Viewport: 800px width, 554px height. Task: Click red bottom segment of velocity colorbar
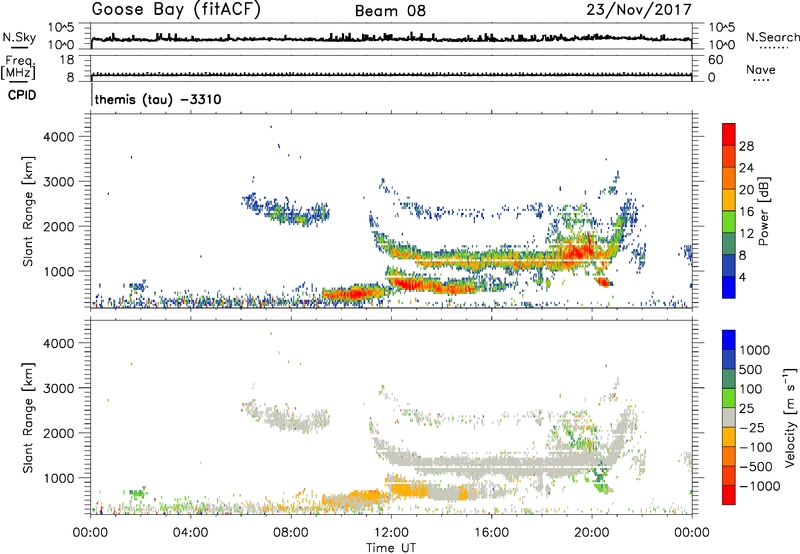pyautogui.click(x=729, y=495)
